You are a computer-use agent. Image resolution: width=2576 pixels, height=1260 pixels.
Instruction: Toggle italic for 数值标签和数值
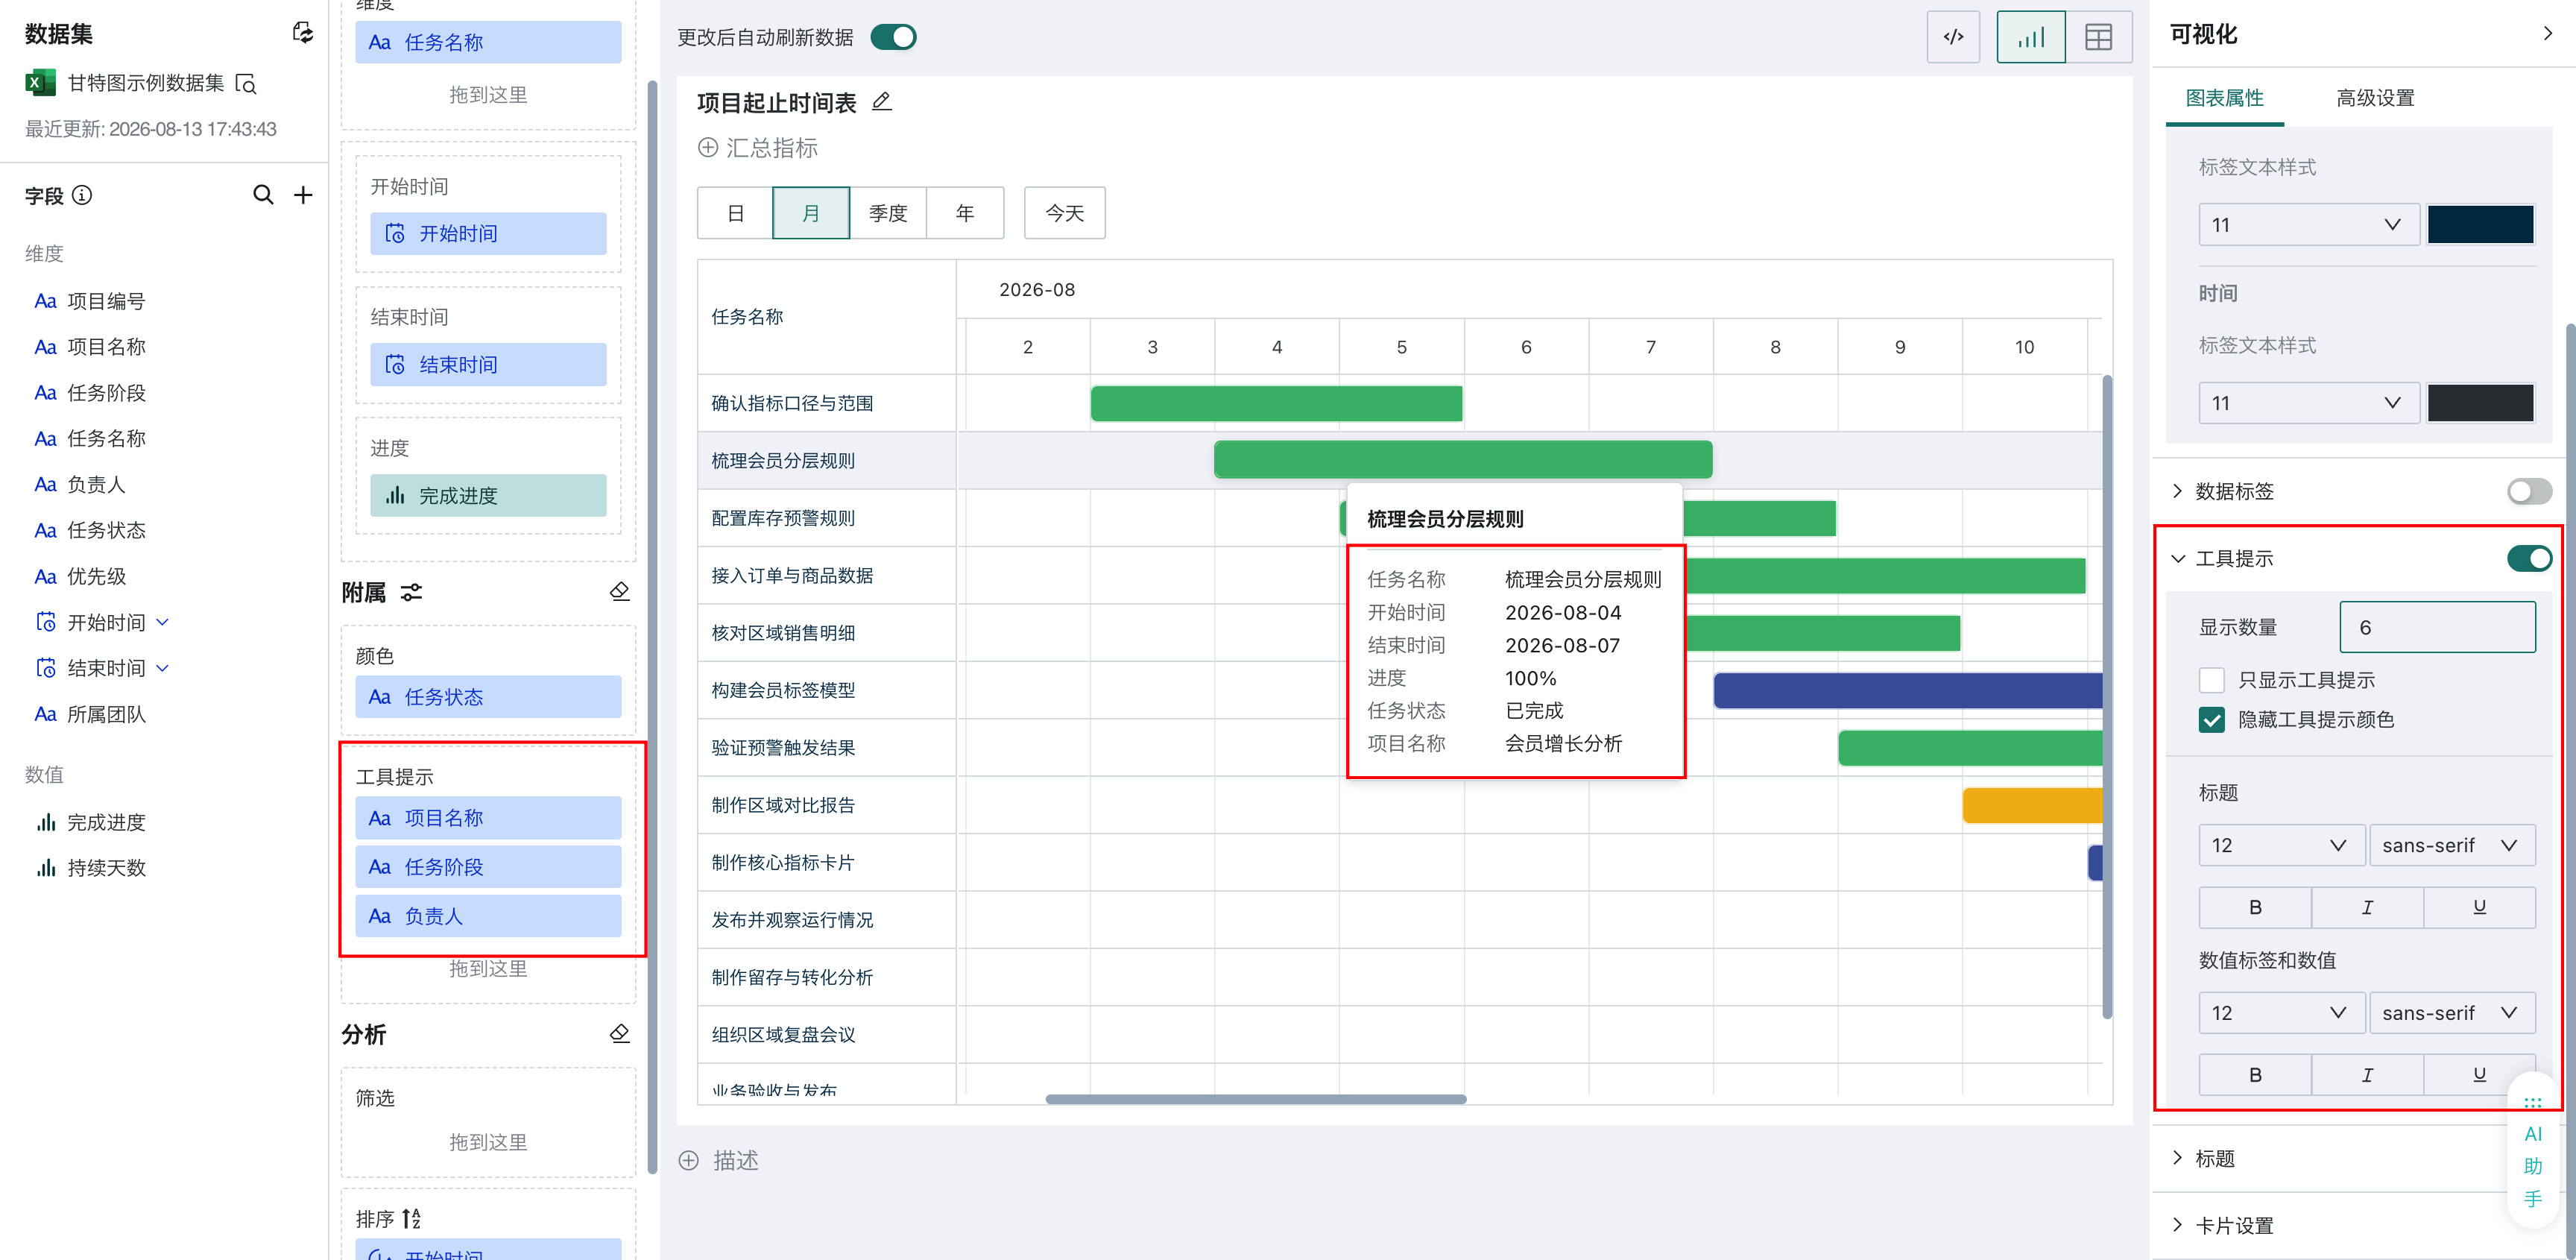pyautogui.click(x=2367, y=1074)
